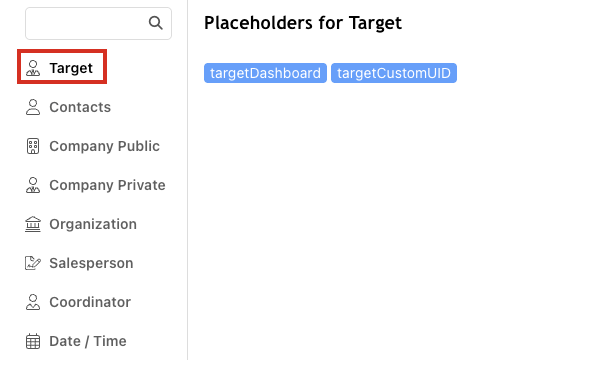
Task: Switch to Company Public placeholders
Action: tap(93, 146)
